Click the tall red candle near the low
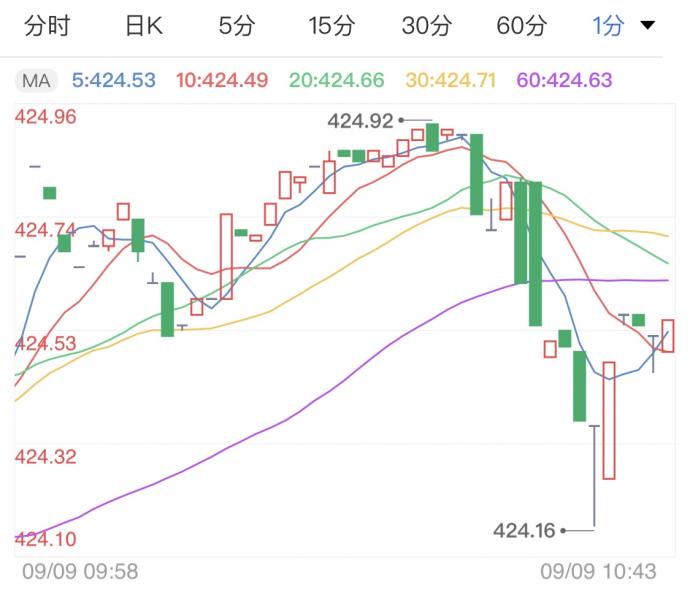The width and height of the screenshot is (690, 600). click(609, 420)
